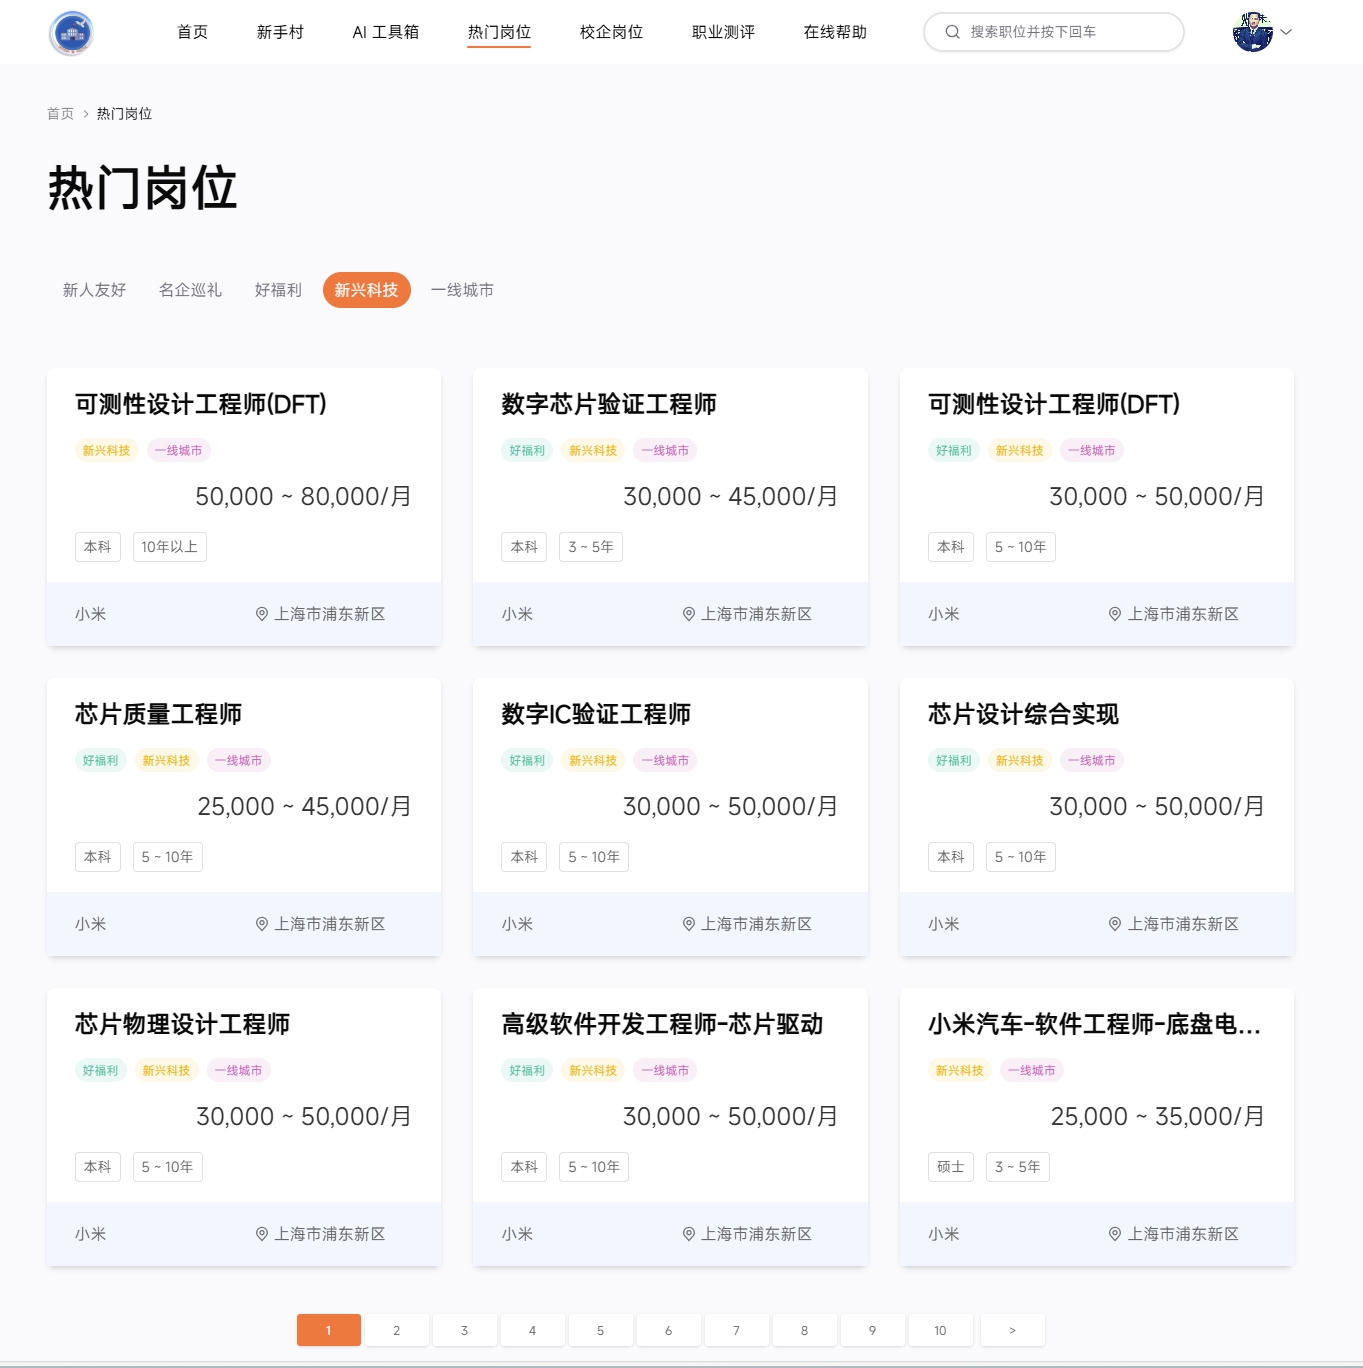
Task: Go to pagination page 8
Action: (x=805, y=1330)
